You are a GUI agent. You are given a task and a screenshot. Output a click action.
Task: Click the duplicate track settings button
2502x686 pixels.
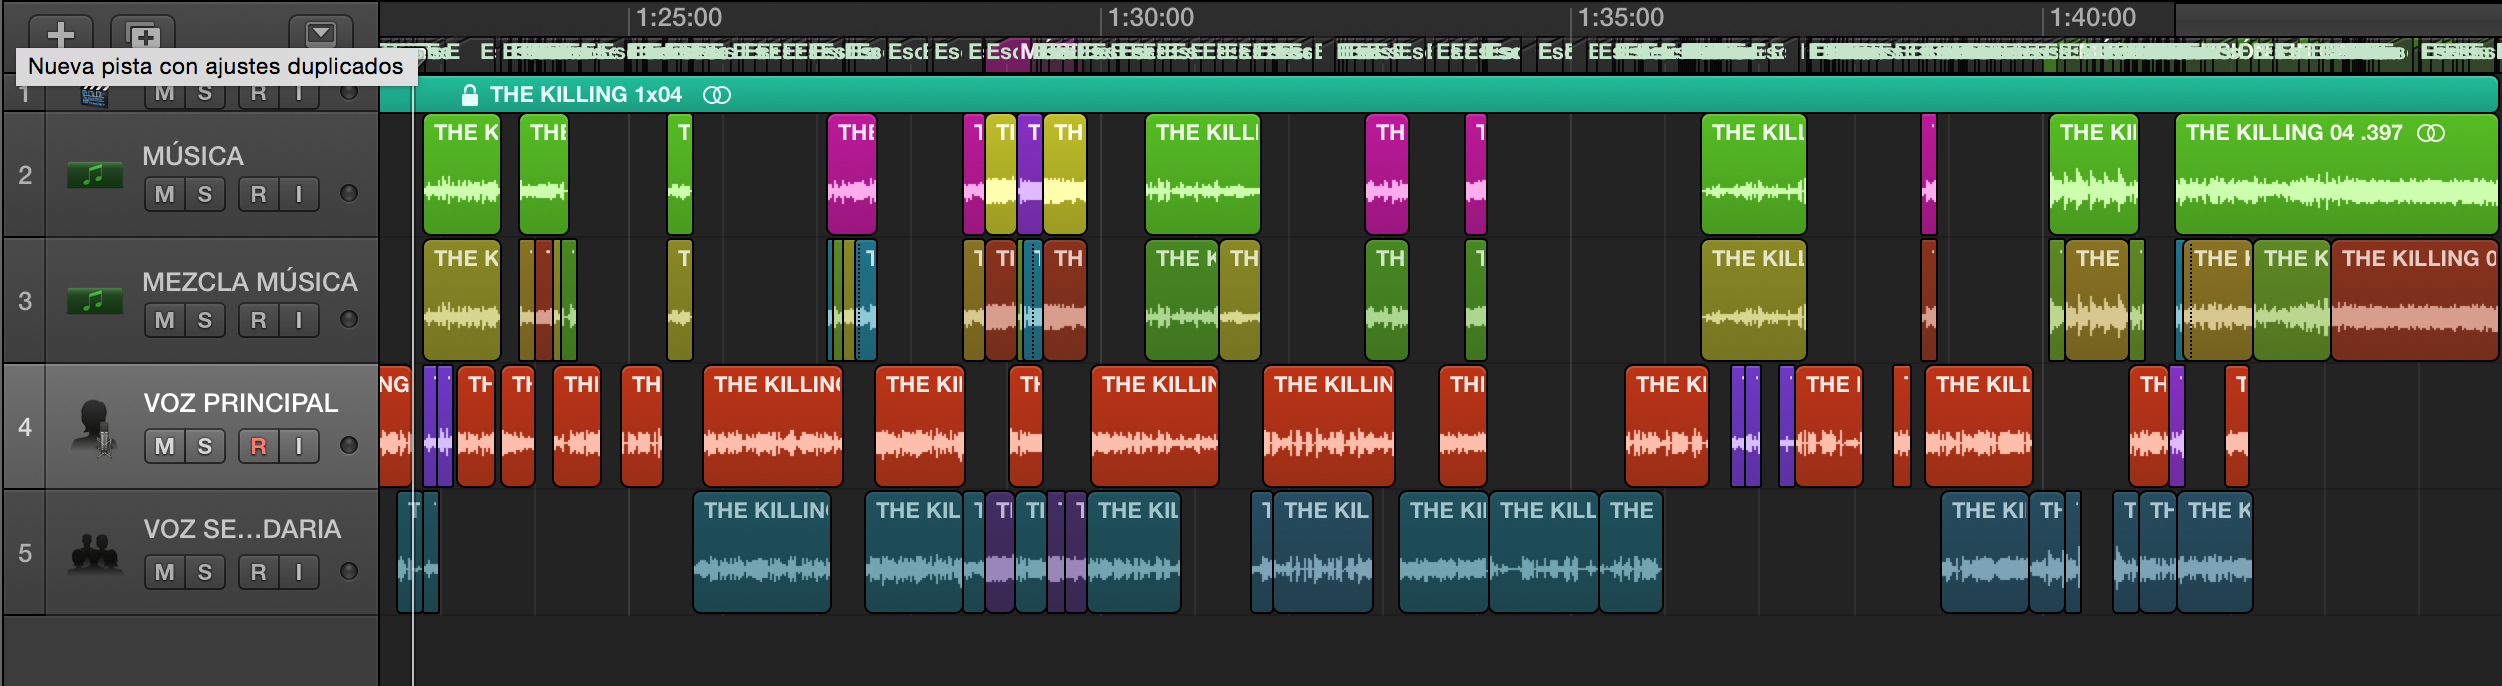pos(143,32)
